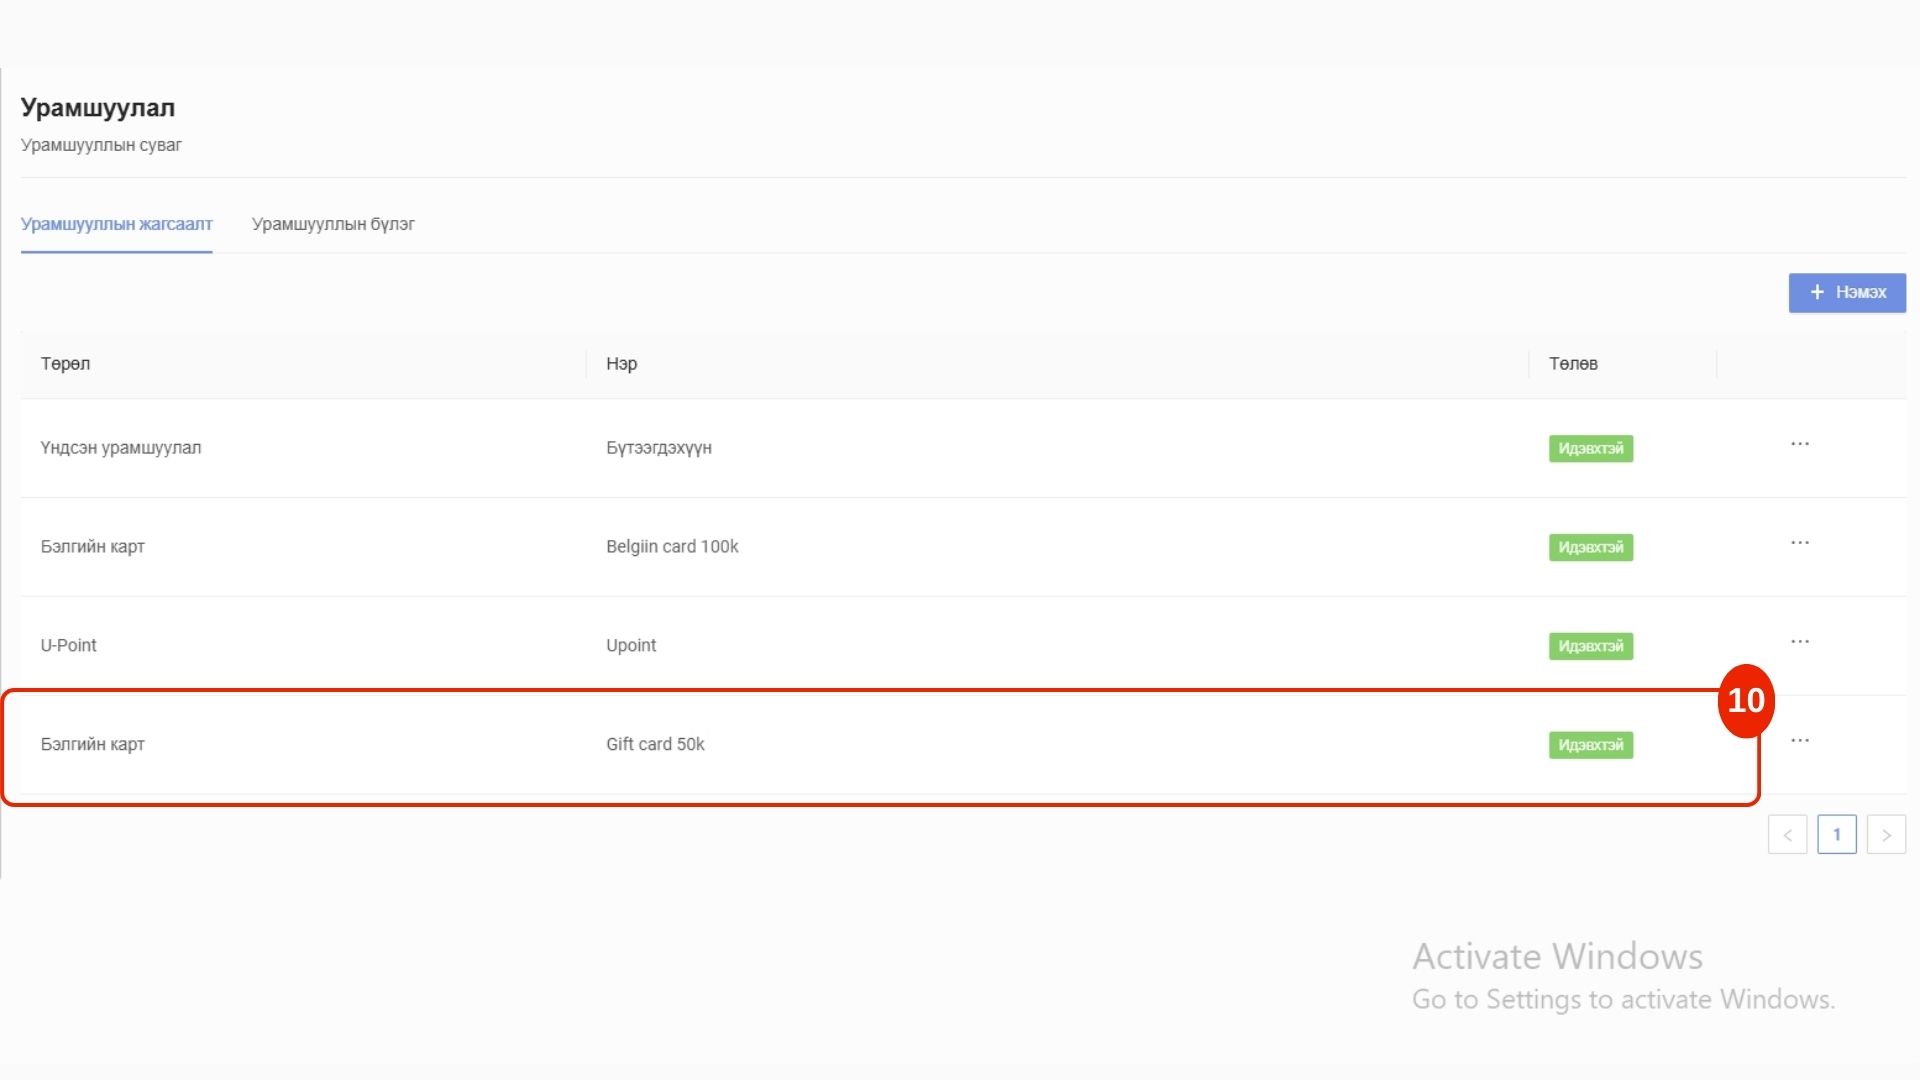Click Идэвхтэй status badge for Belgiin card 100k
1920x1080 pixels.
click(x=1590, y=548)
